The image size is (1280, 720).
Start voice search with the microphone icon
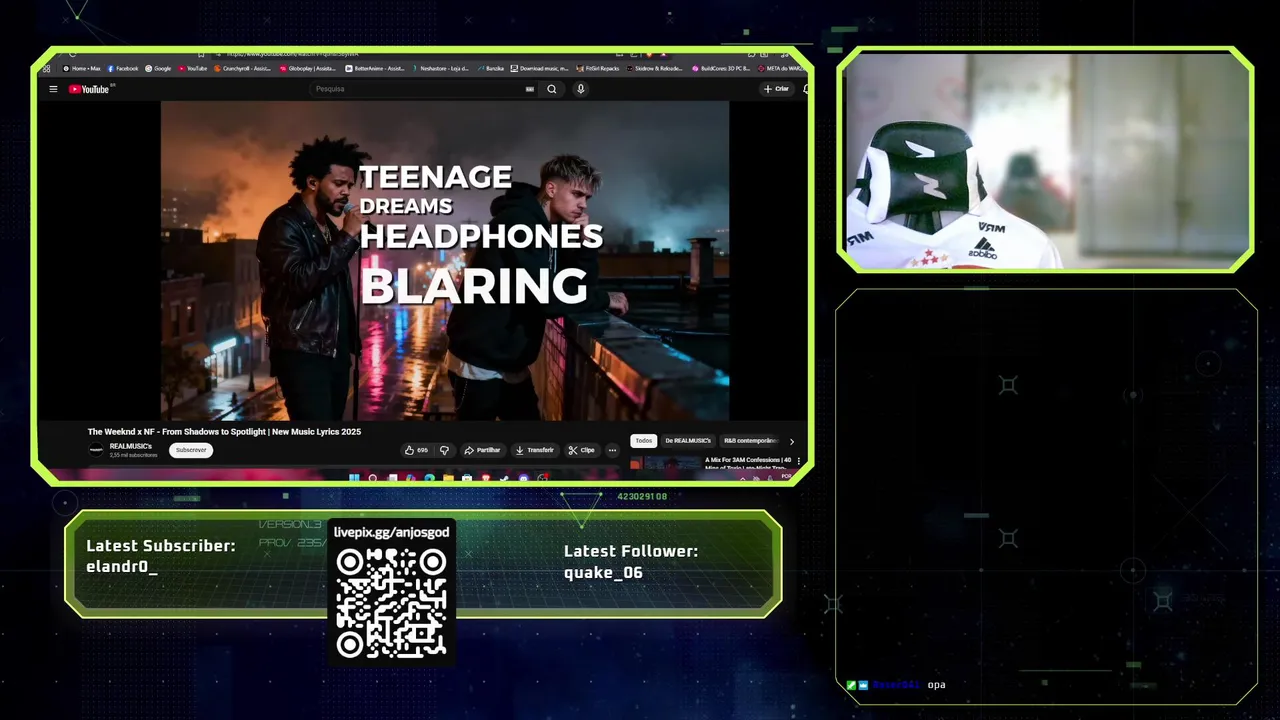580,89
